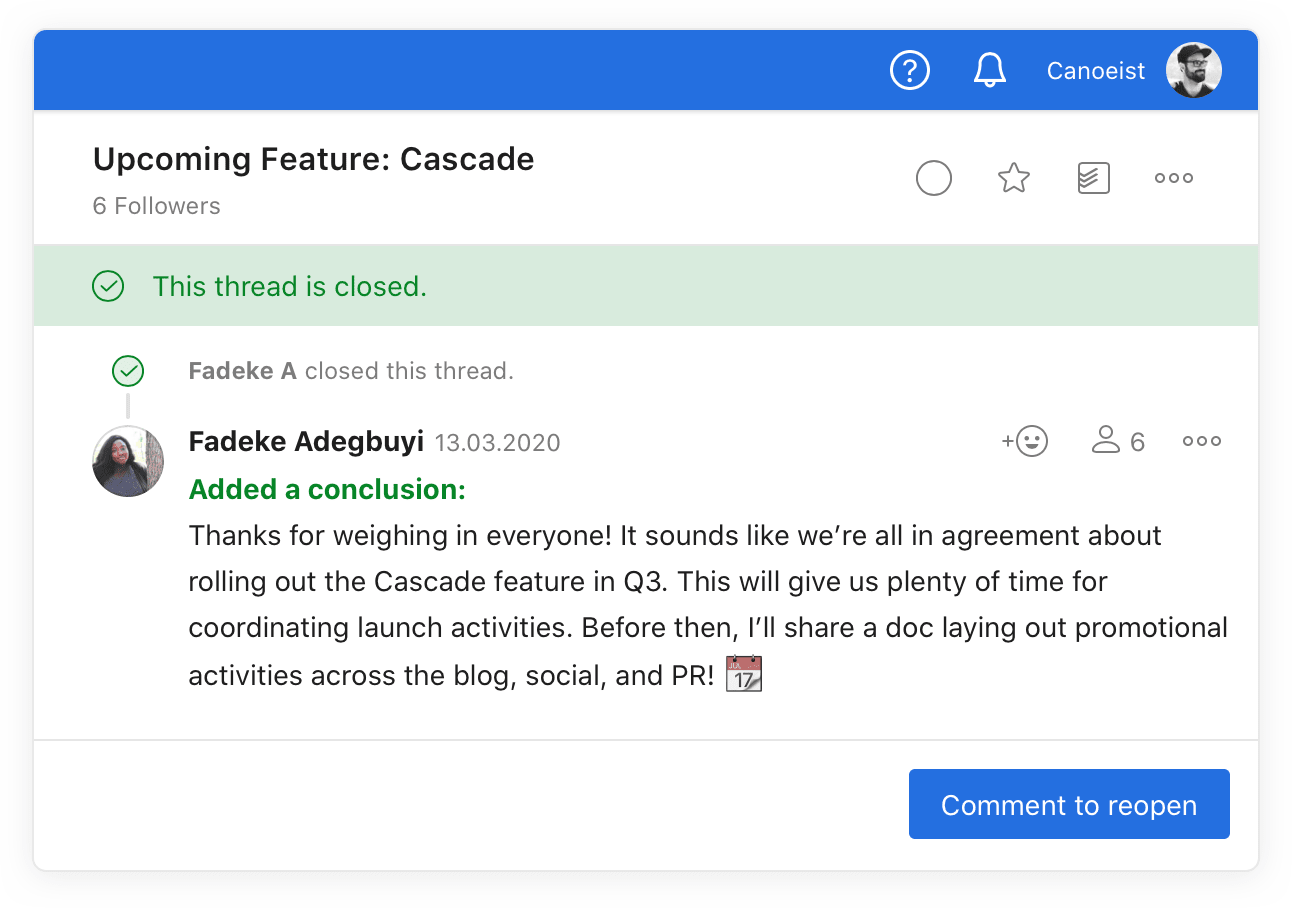Click the calendar emoji in the conclusion text
The image size is (1292, 908).
pyautogui.click(x=743, y=672)
